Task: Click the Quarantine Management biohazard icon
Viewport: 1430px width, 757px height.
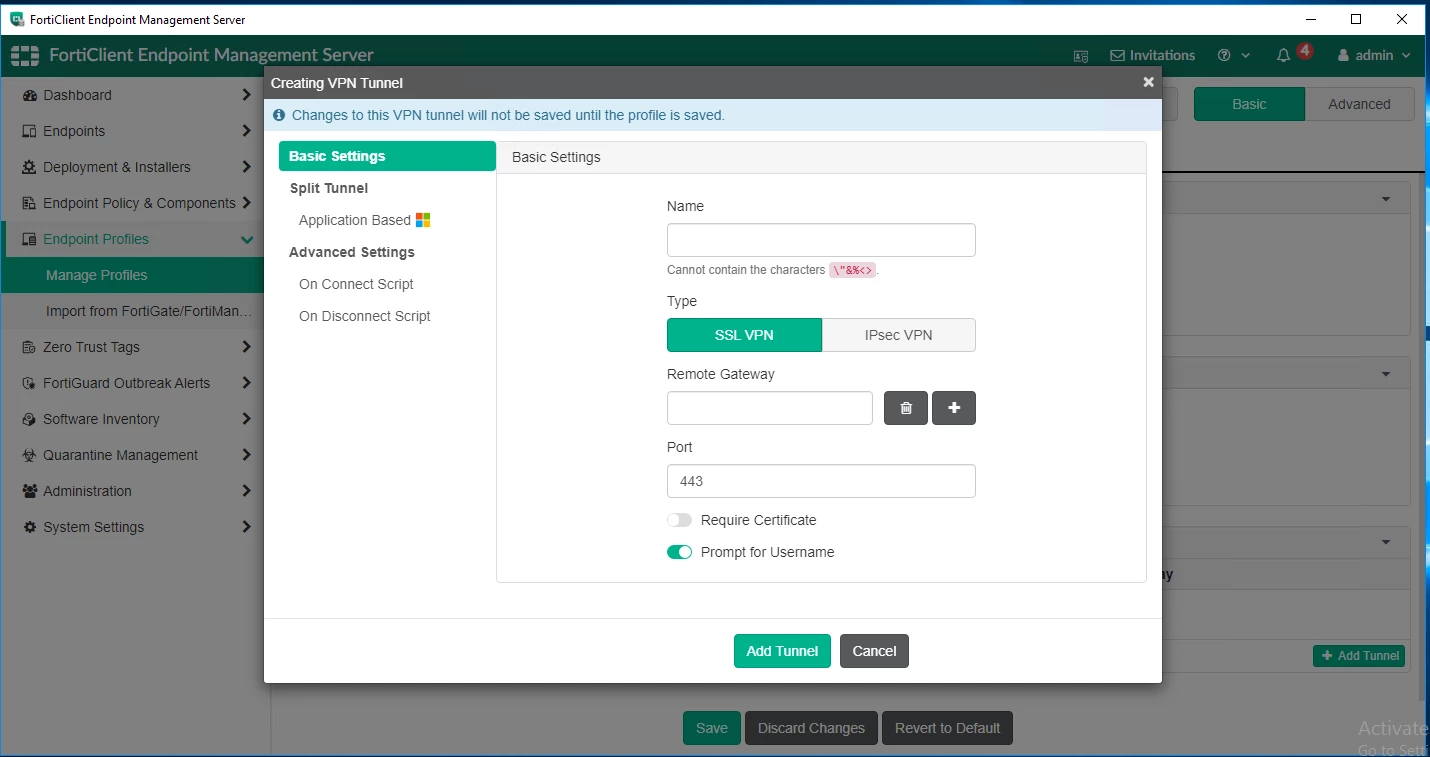Action: (29, 455)
